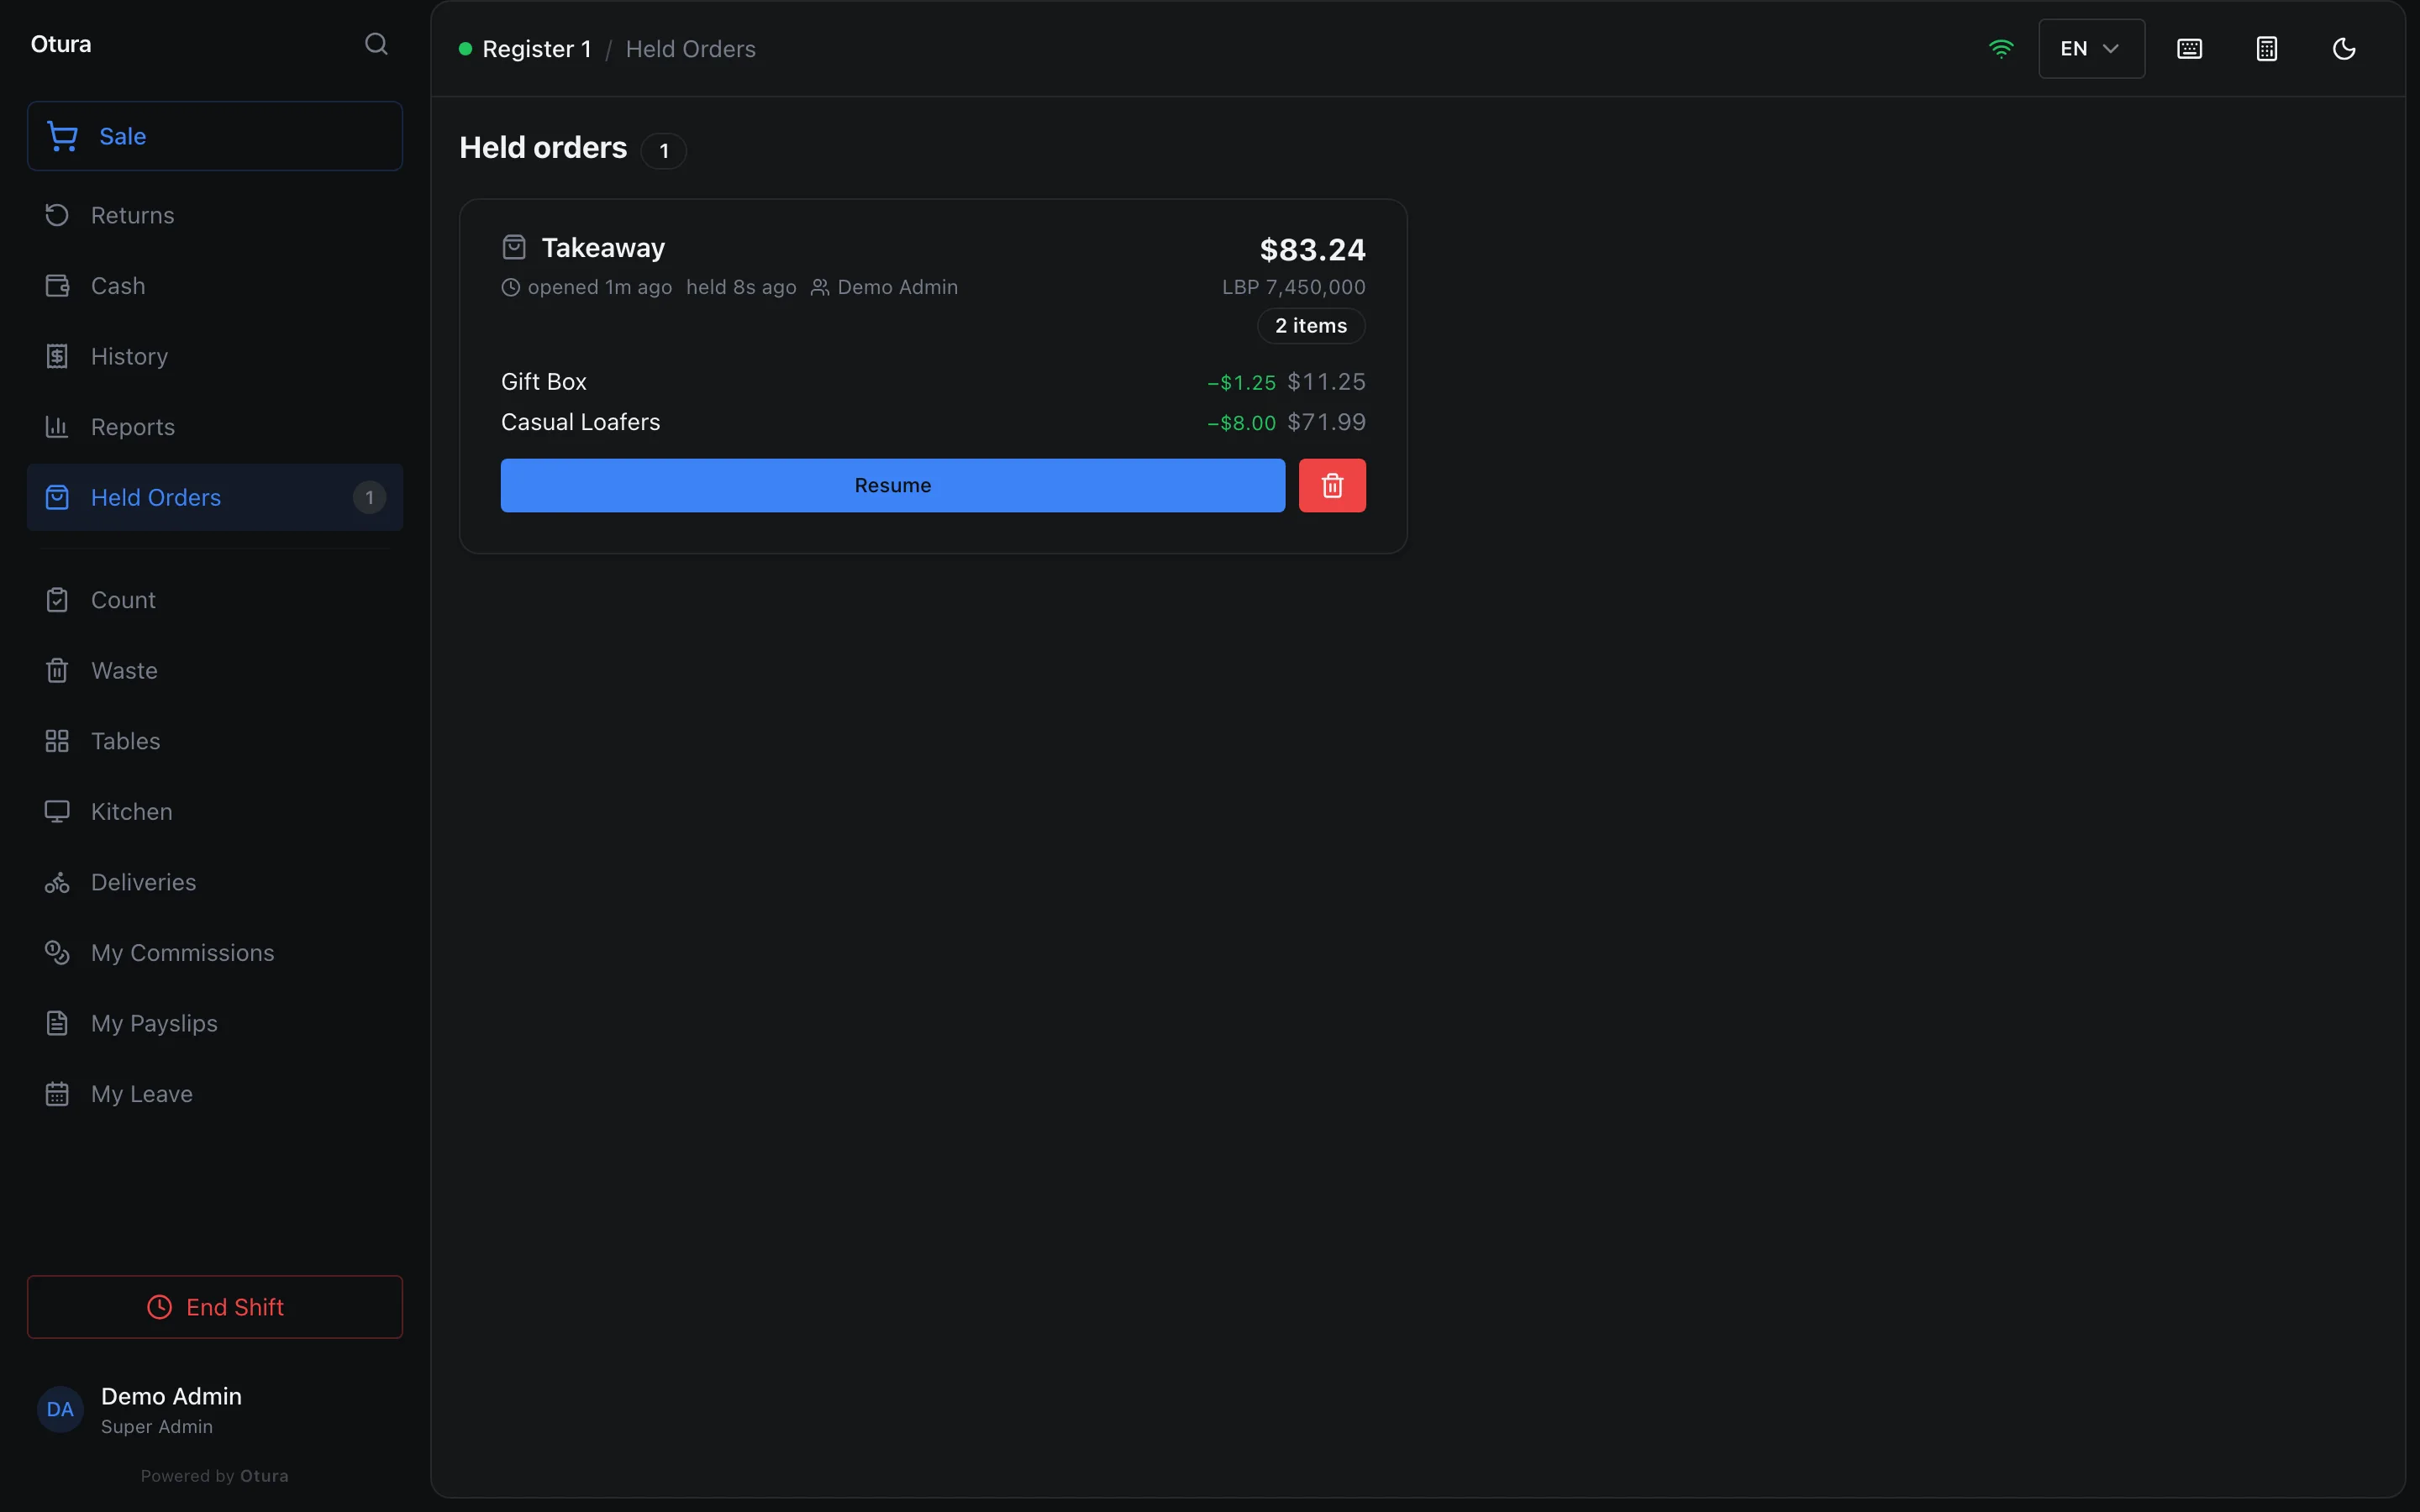Click the $11.25 Gift Box price
The width and height of the screenshot is (2420, 1512).
click(1326, 382)
